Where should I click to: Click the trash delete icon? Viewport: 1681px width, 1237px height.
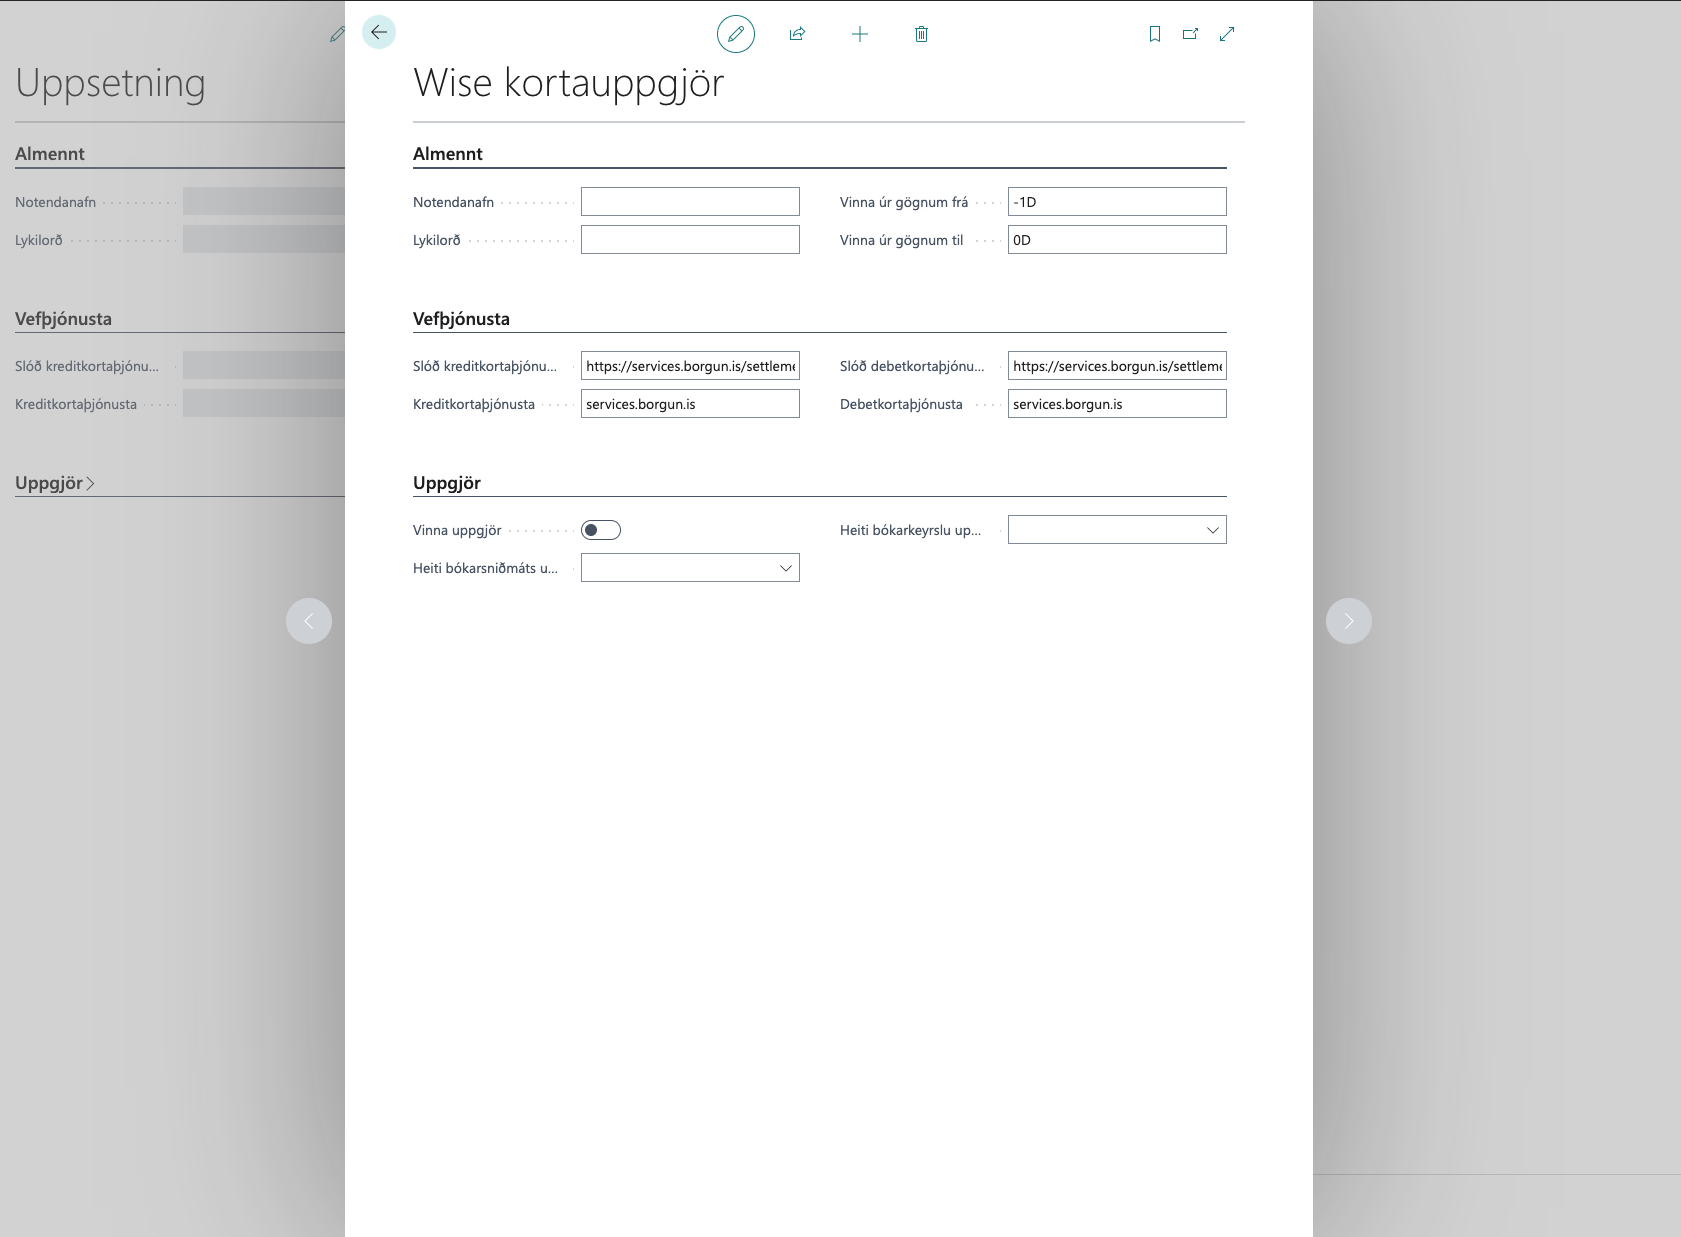pos(922,34)
